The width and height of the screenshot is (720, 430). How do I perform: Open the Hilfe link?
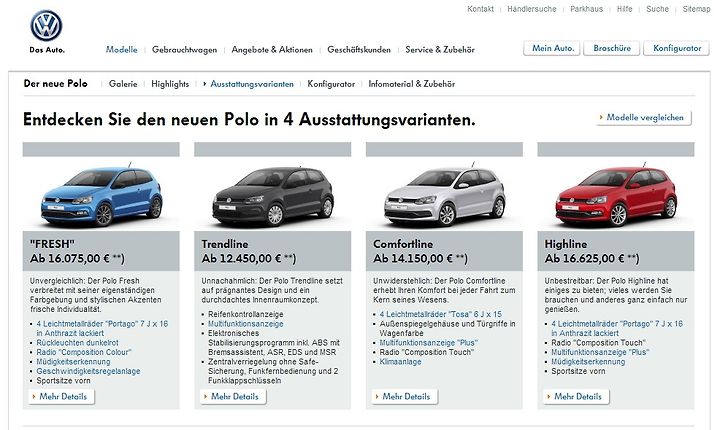pyautogui.click(x=624, y=9)
